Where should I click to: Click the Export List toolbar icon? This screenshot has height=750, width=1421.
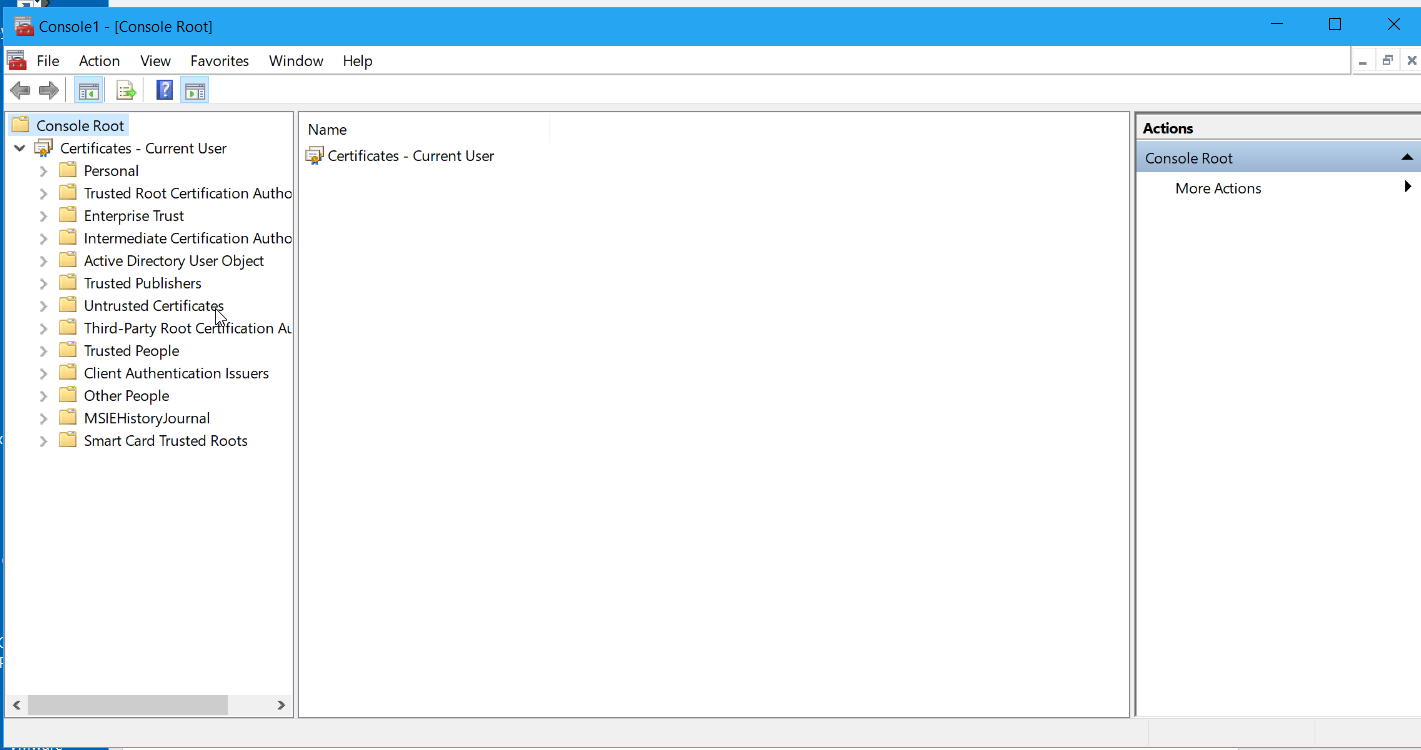coord(126,91)
